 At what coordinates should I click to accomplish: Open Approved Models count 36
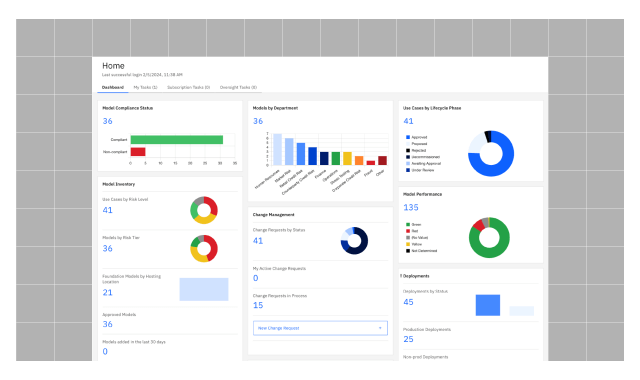pos(107,324)
